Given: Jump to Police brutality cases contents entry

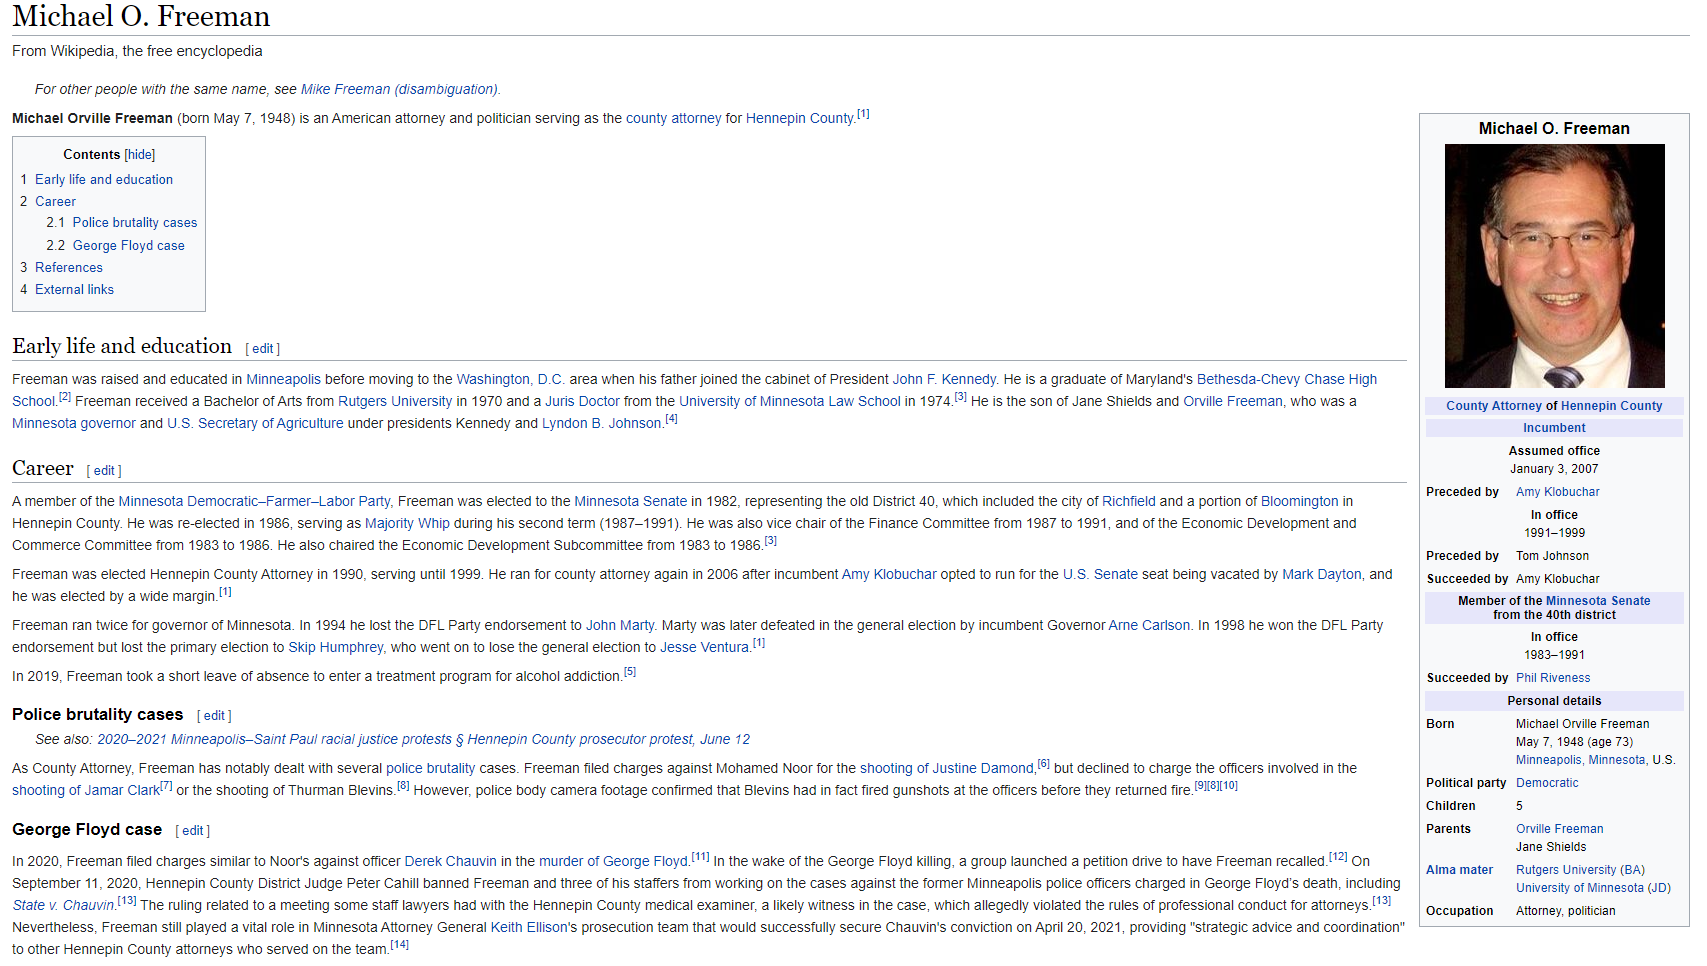Looking at the screenshot, I should click(x=135, y=223).
